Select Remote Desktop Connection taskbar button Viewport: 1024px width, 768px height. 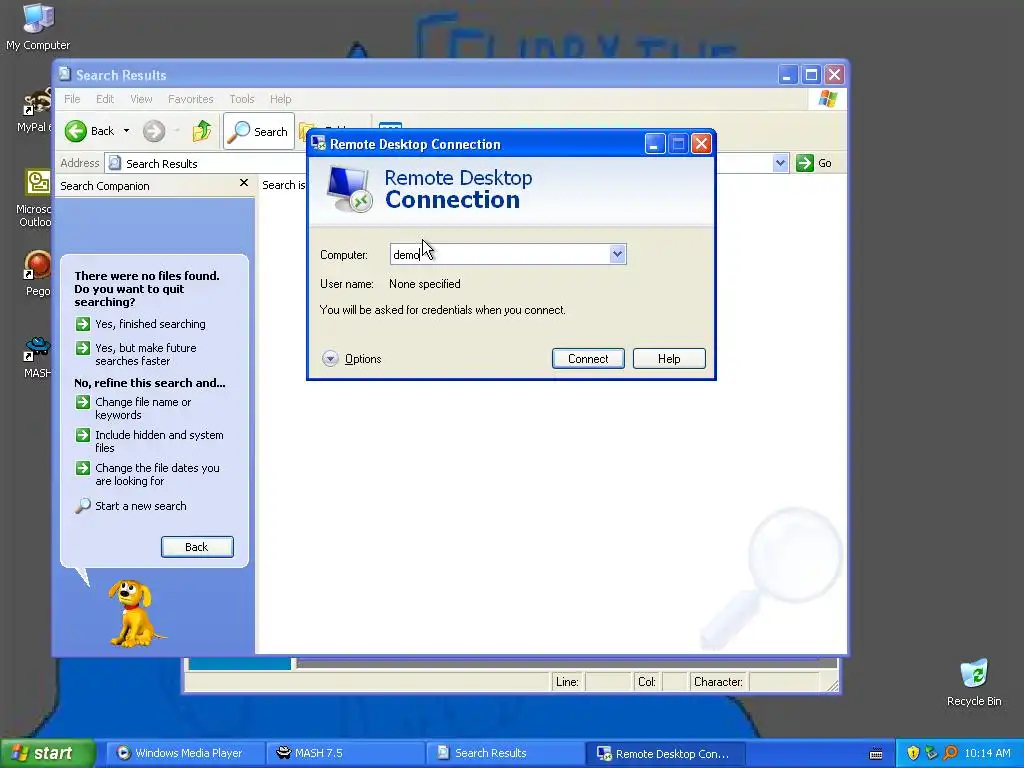pos(667,753)
